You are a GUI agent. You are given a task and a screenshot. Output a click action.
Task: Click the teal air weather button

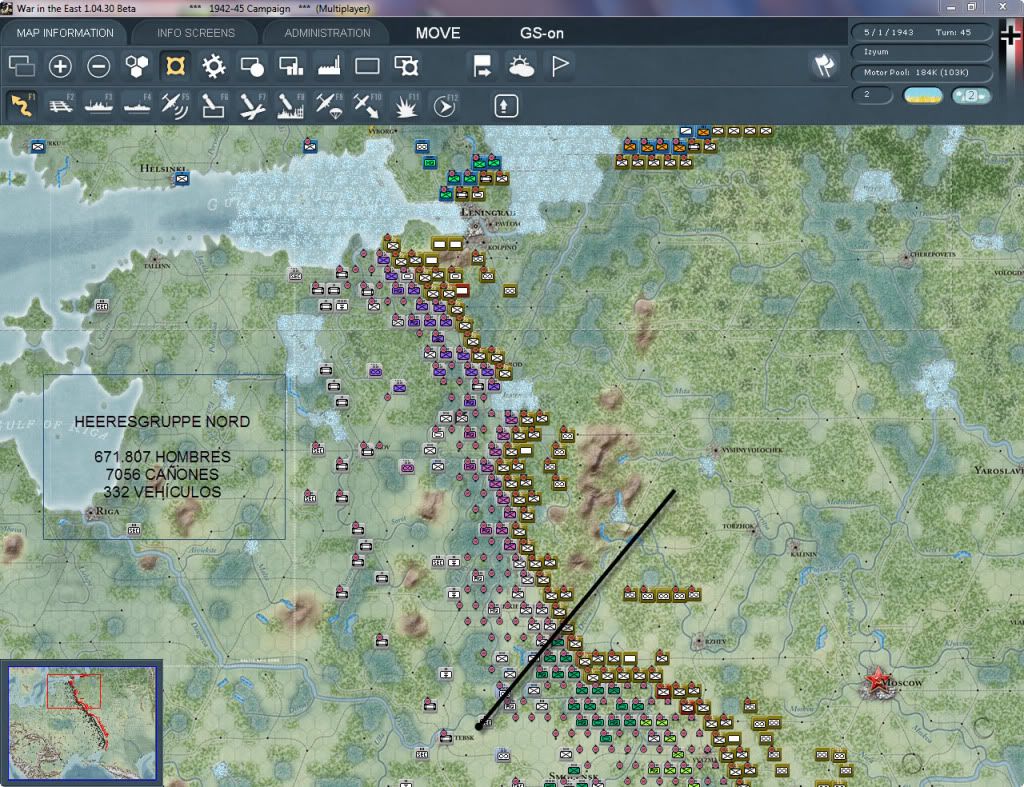(x=971, y=95)
